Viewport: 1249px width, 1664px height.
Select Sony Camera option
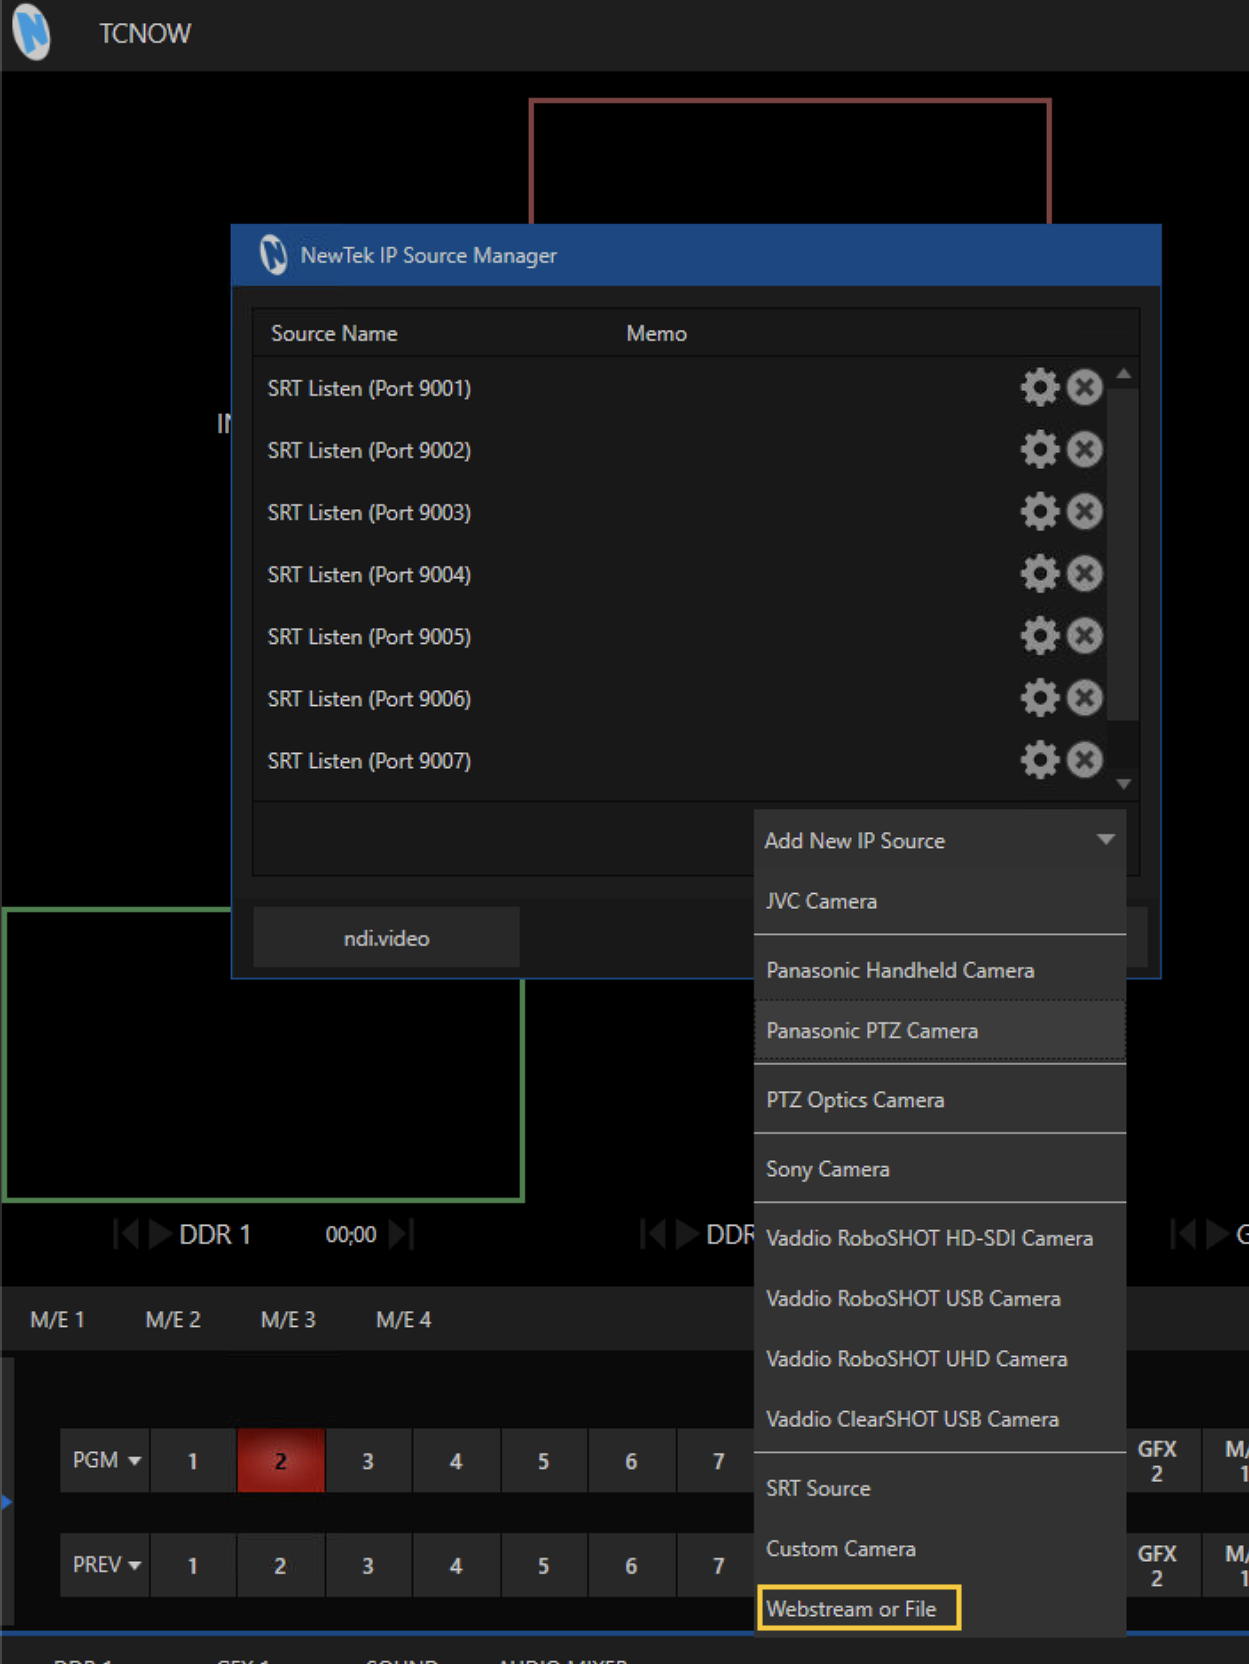click(939, 1168)
